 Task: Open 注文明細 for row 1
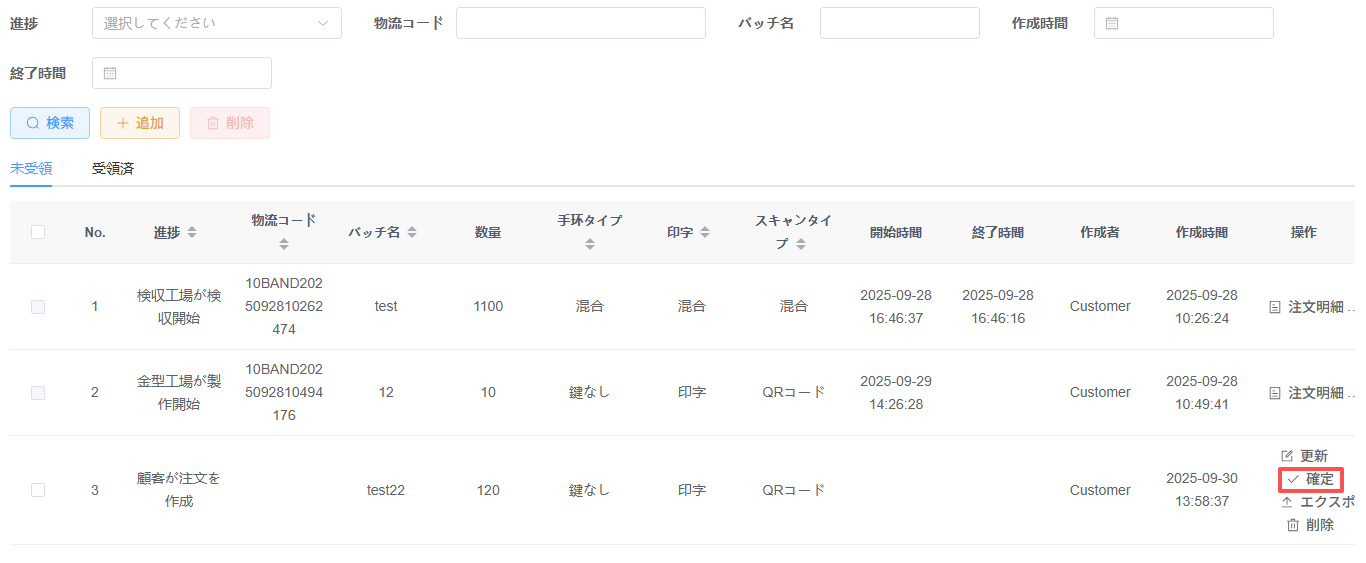click(1314, 307)
